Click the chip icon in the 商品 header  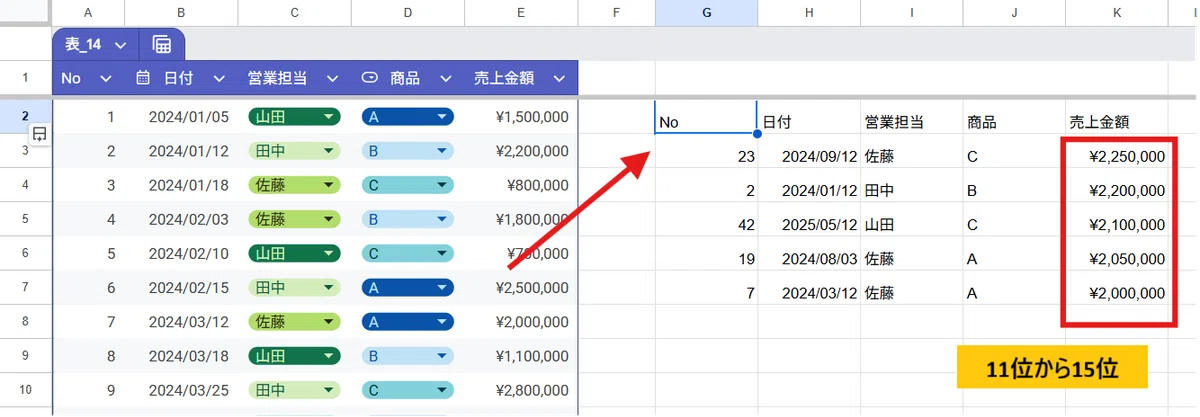pos(369,78)
